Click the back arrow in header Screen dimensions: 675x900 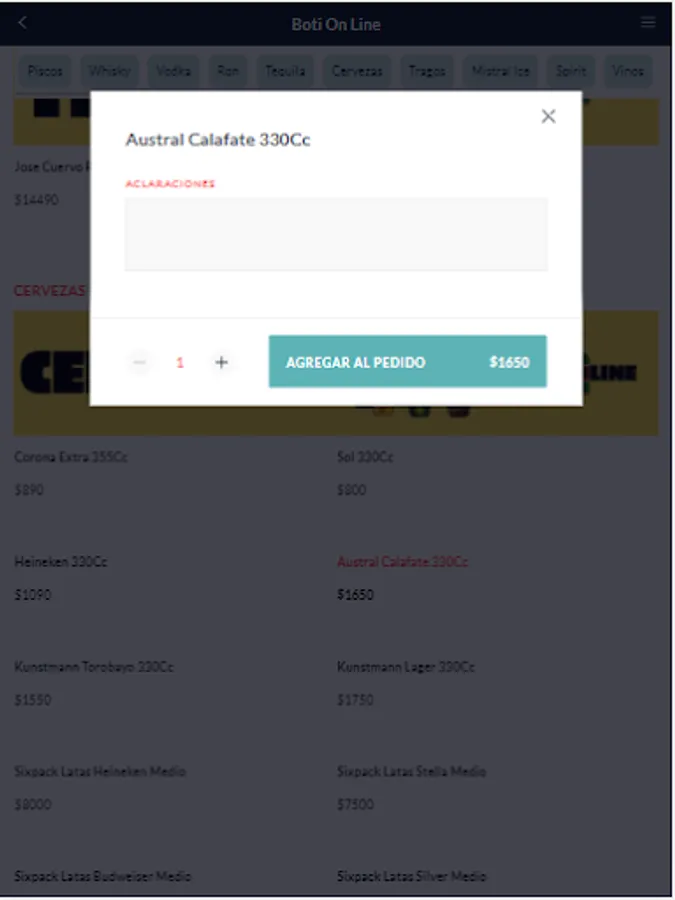click(x=23, y=23)
